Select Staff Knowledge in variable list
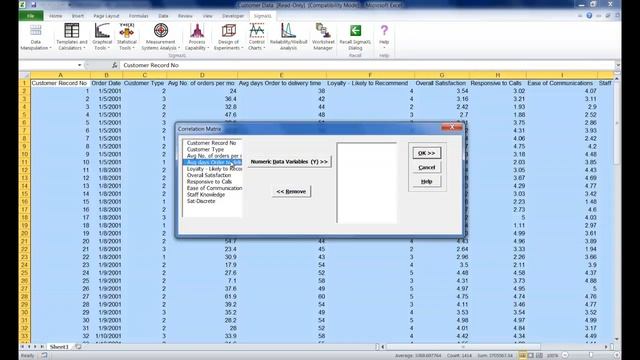 point(212,195)
